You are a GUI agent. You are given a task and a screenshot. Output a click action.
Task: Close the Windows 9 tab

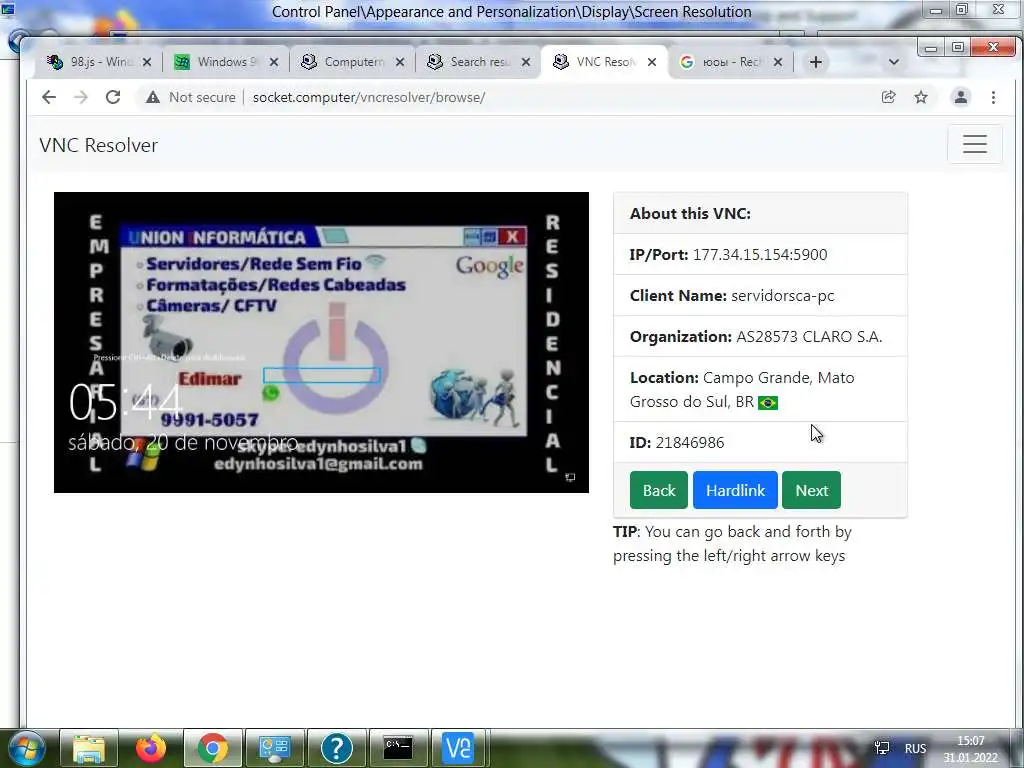(274, 62)
